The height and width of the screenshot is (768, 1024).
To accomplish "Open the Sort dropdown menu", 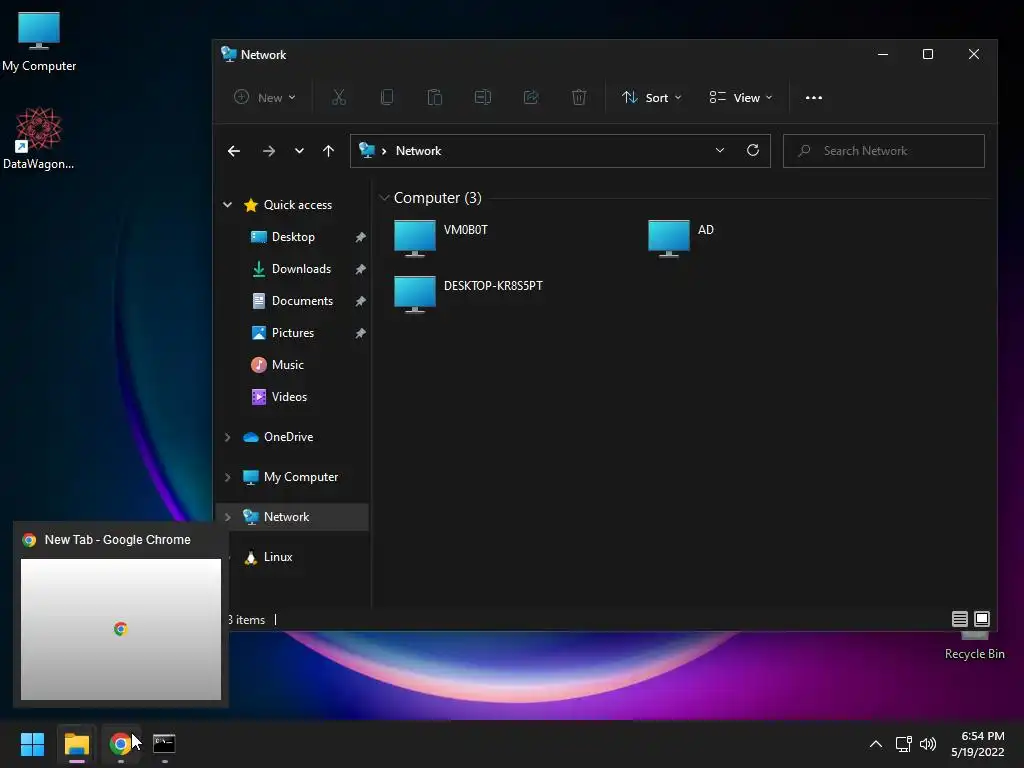I will pos(651,97).
